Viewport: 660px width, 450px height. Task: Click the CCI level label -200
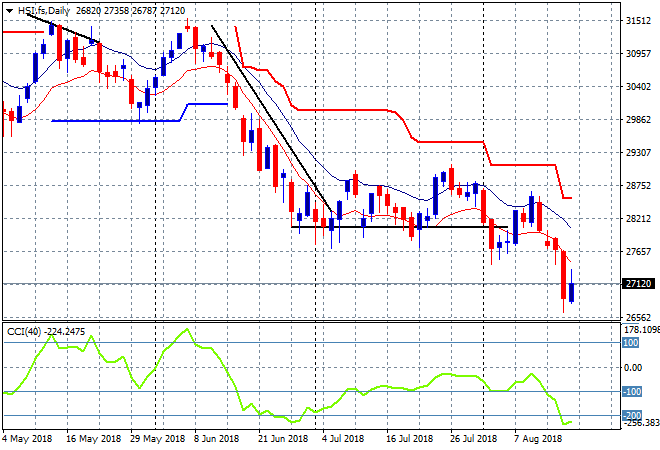point(632,415)
